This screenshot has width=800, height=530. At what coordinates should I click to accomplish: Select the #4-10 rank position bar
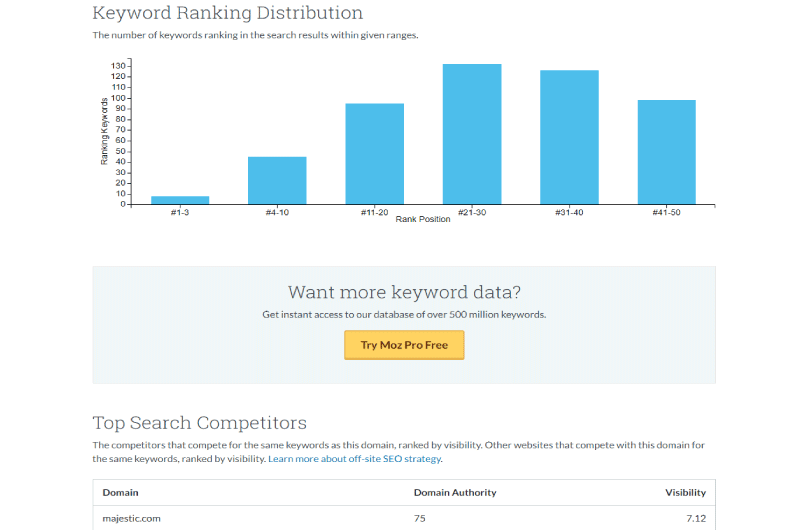click(277, 181)
